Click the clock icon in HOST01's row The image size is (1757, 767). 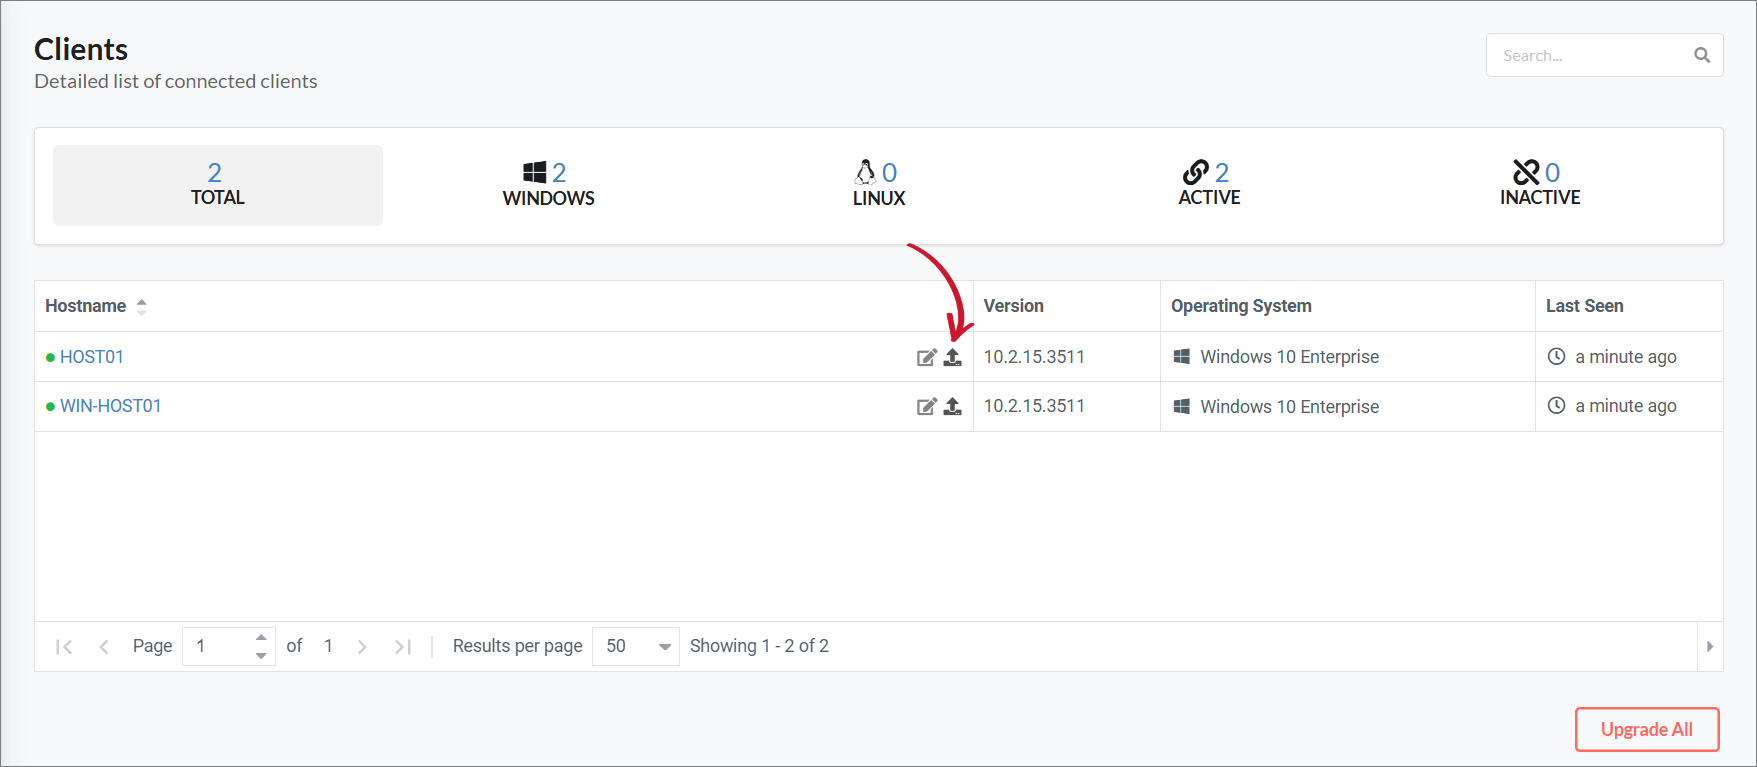pos(1556,356)
